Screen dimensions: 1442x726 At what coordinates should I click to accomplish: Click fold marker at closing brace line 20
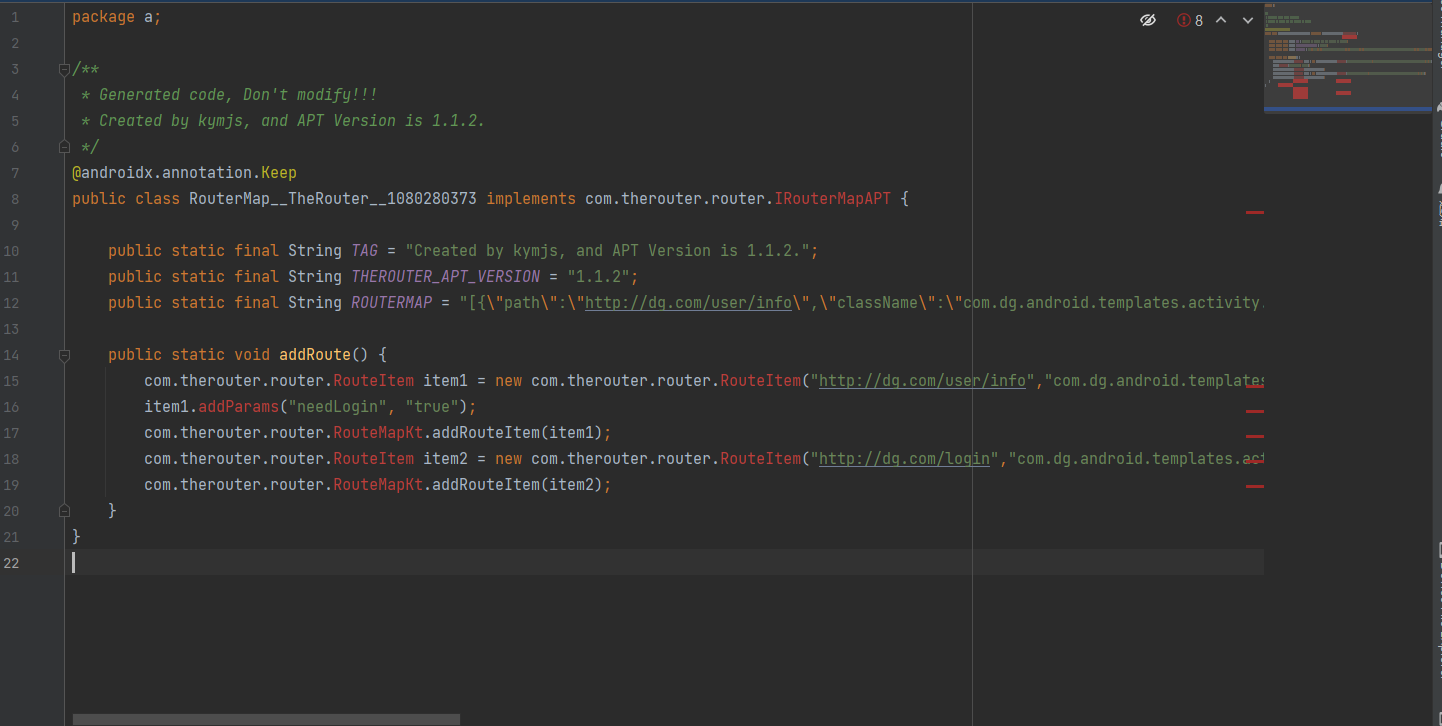coord(64,510)
